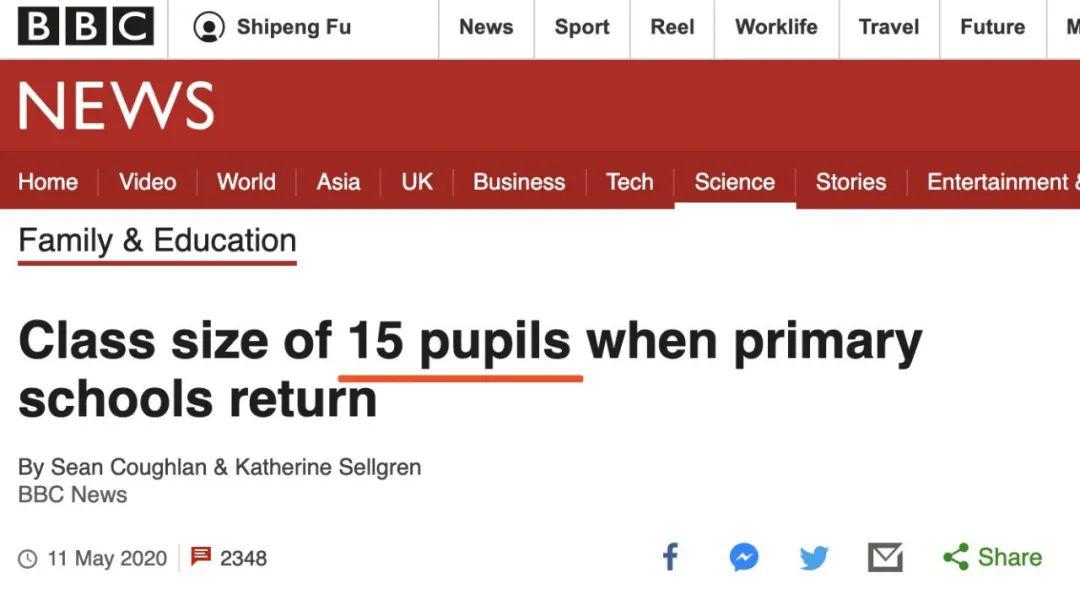1080x589 pixels.
Task: Click the BBC logo
Action: click(86, 27)
